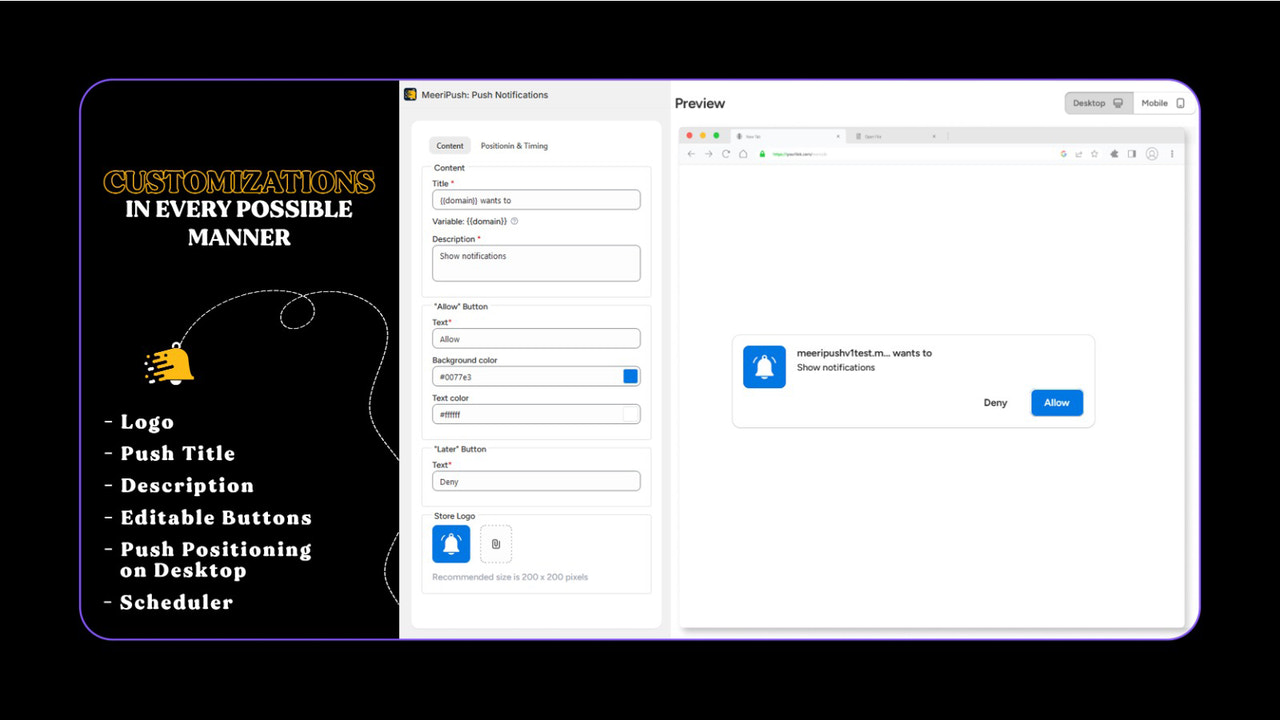
Task: Open the browser three-dot menu
Action: [1172, 154]
